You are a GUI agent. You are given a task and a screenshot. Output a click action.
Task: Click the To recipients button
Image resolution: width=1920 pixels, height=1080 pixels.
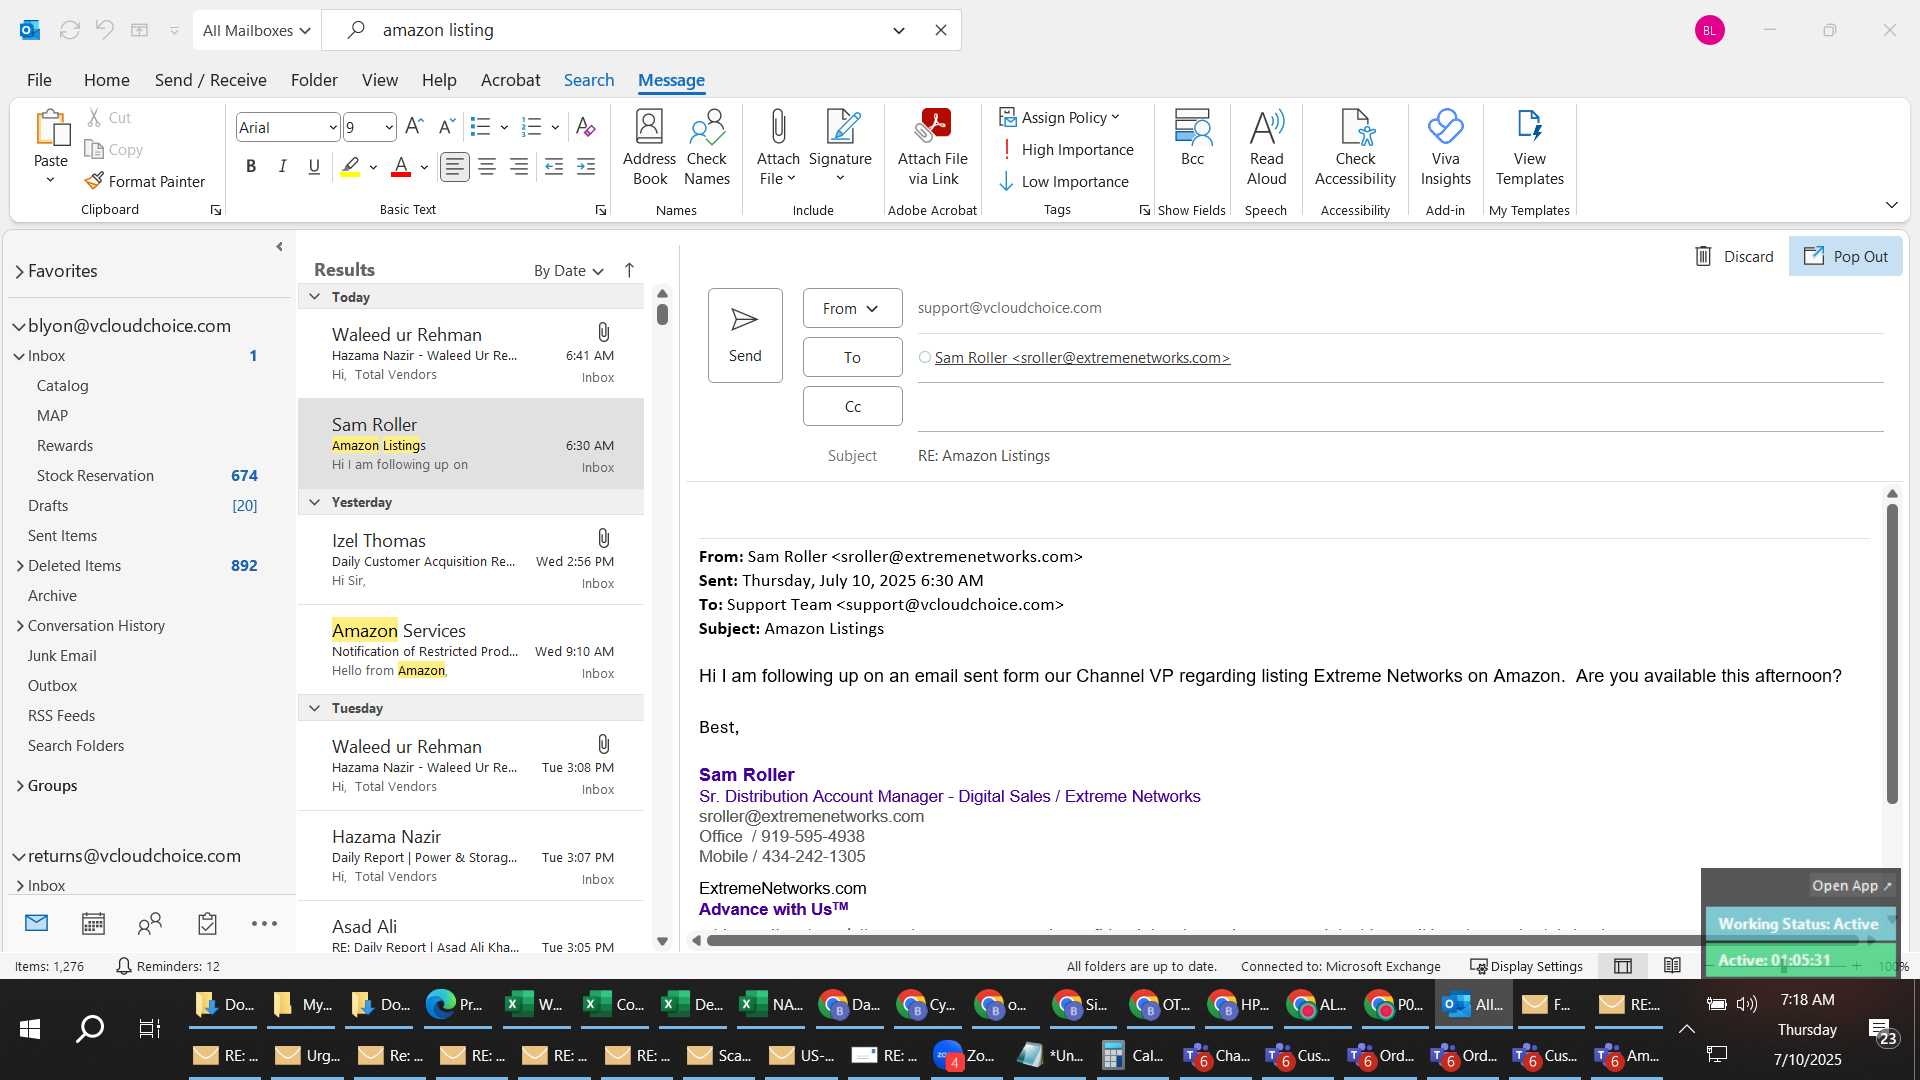(x=852, y=357)
